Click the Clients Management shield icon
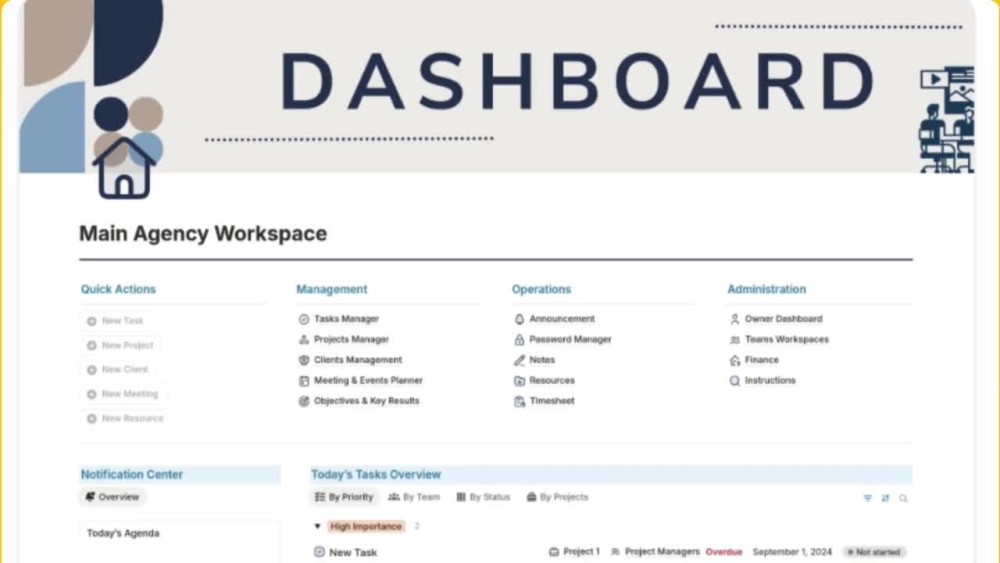 (x=304, y=360)
